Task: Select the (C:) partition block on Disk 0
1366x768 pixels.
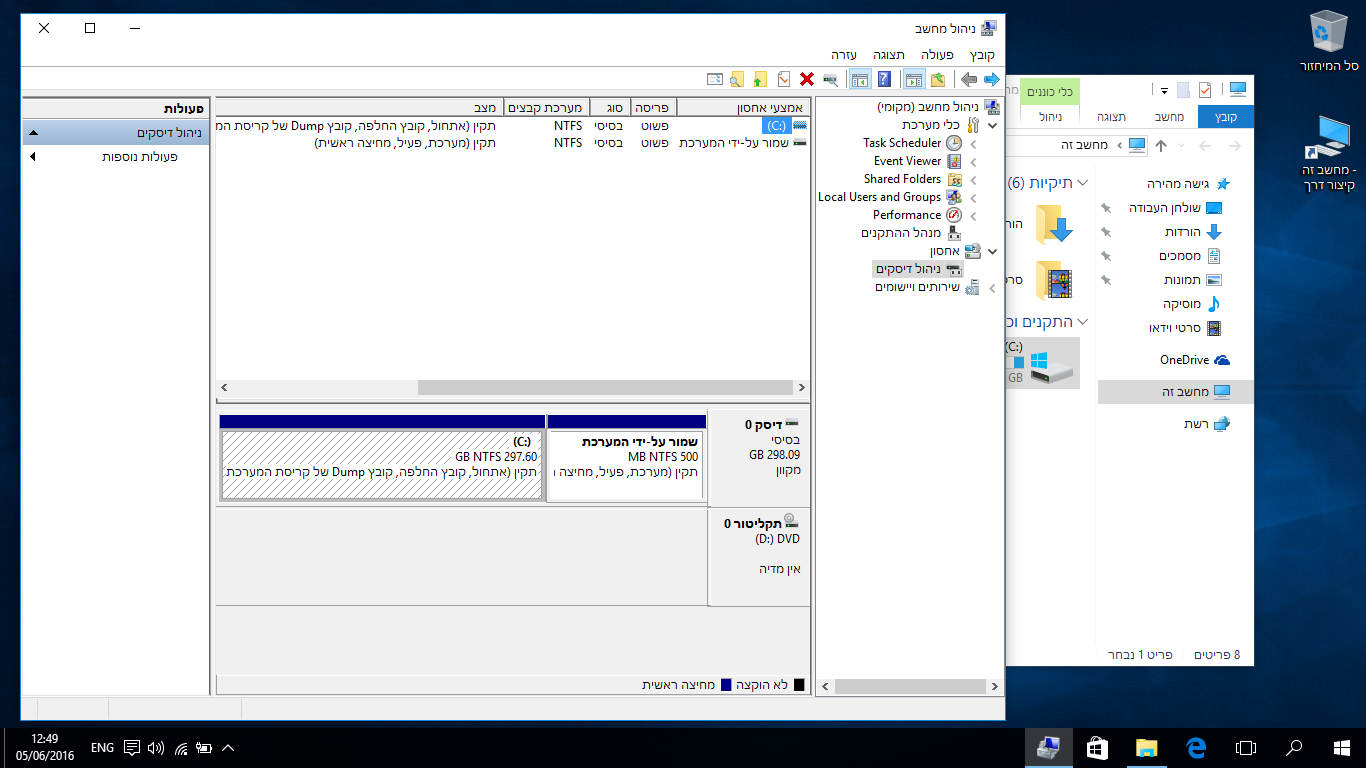Action: tap(381, 464)
